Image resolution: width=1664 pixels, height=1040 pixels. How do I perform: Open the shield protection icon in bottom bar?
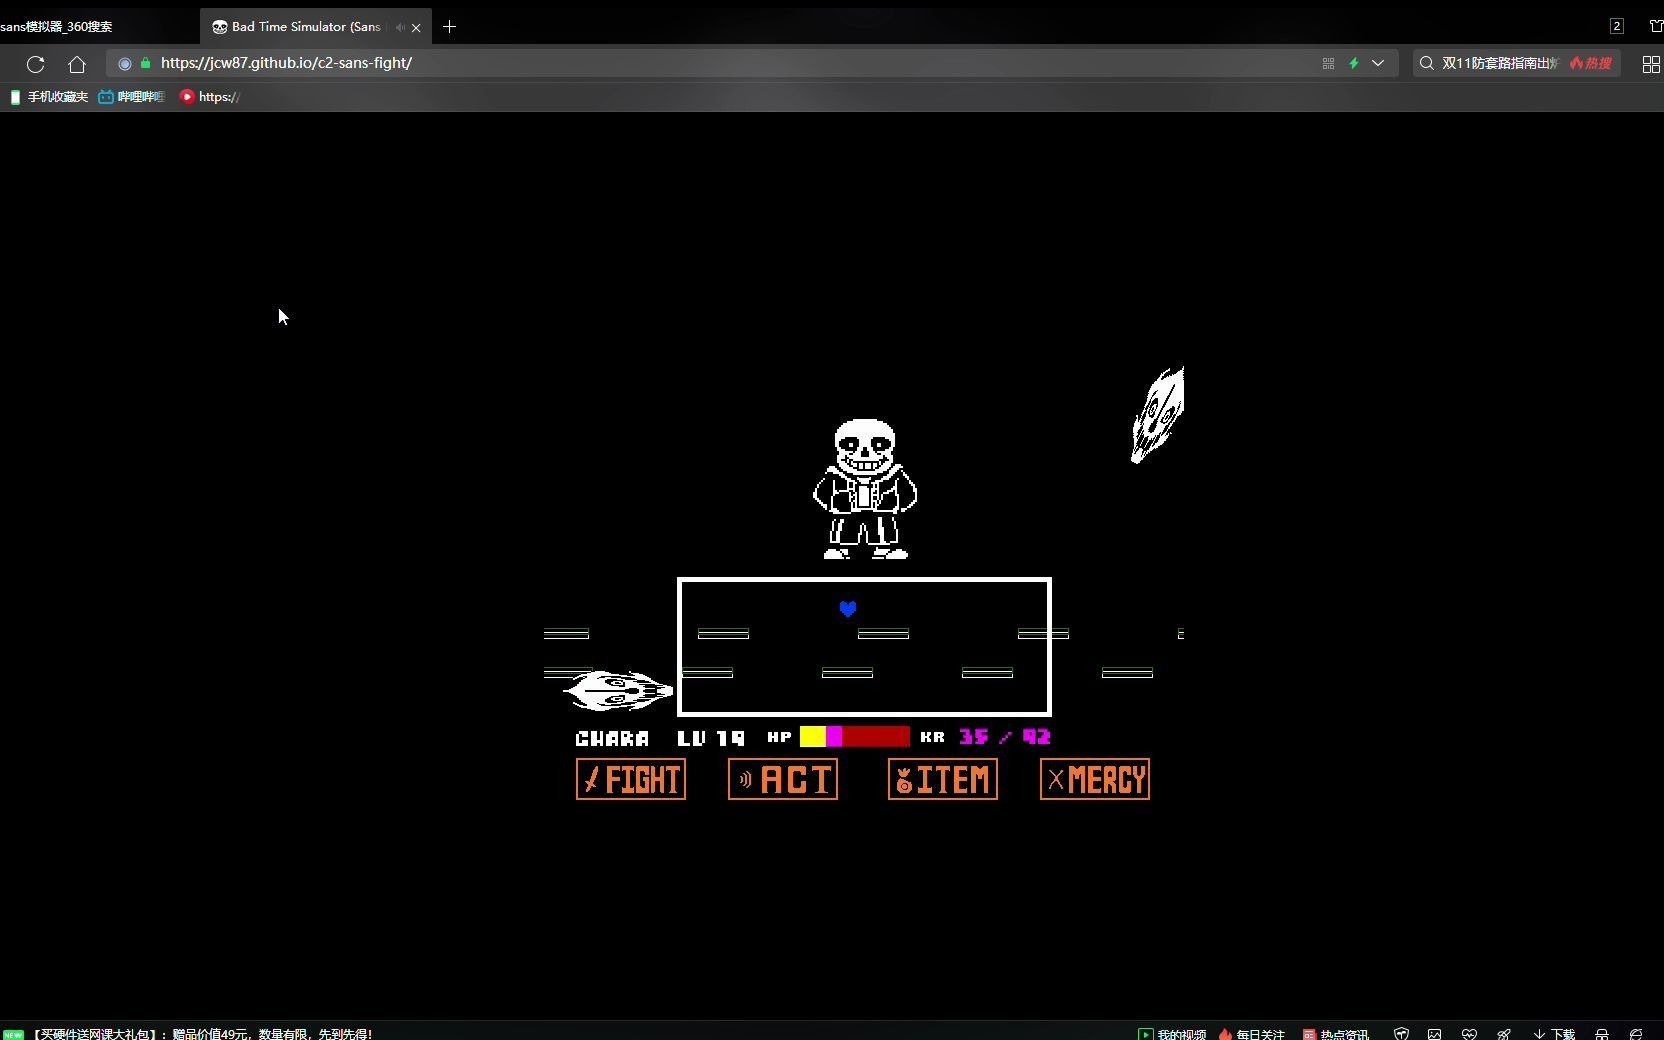1402,1033
